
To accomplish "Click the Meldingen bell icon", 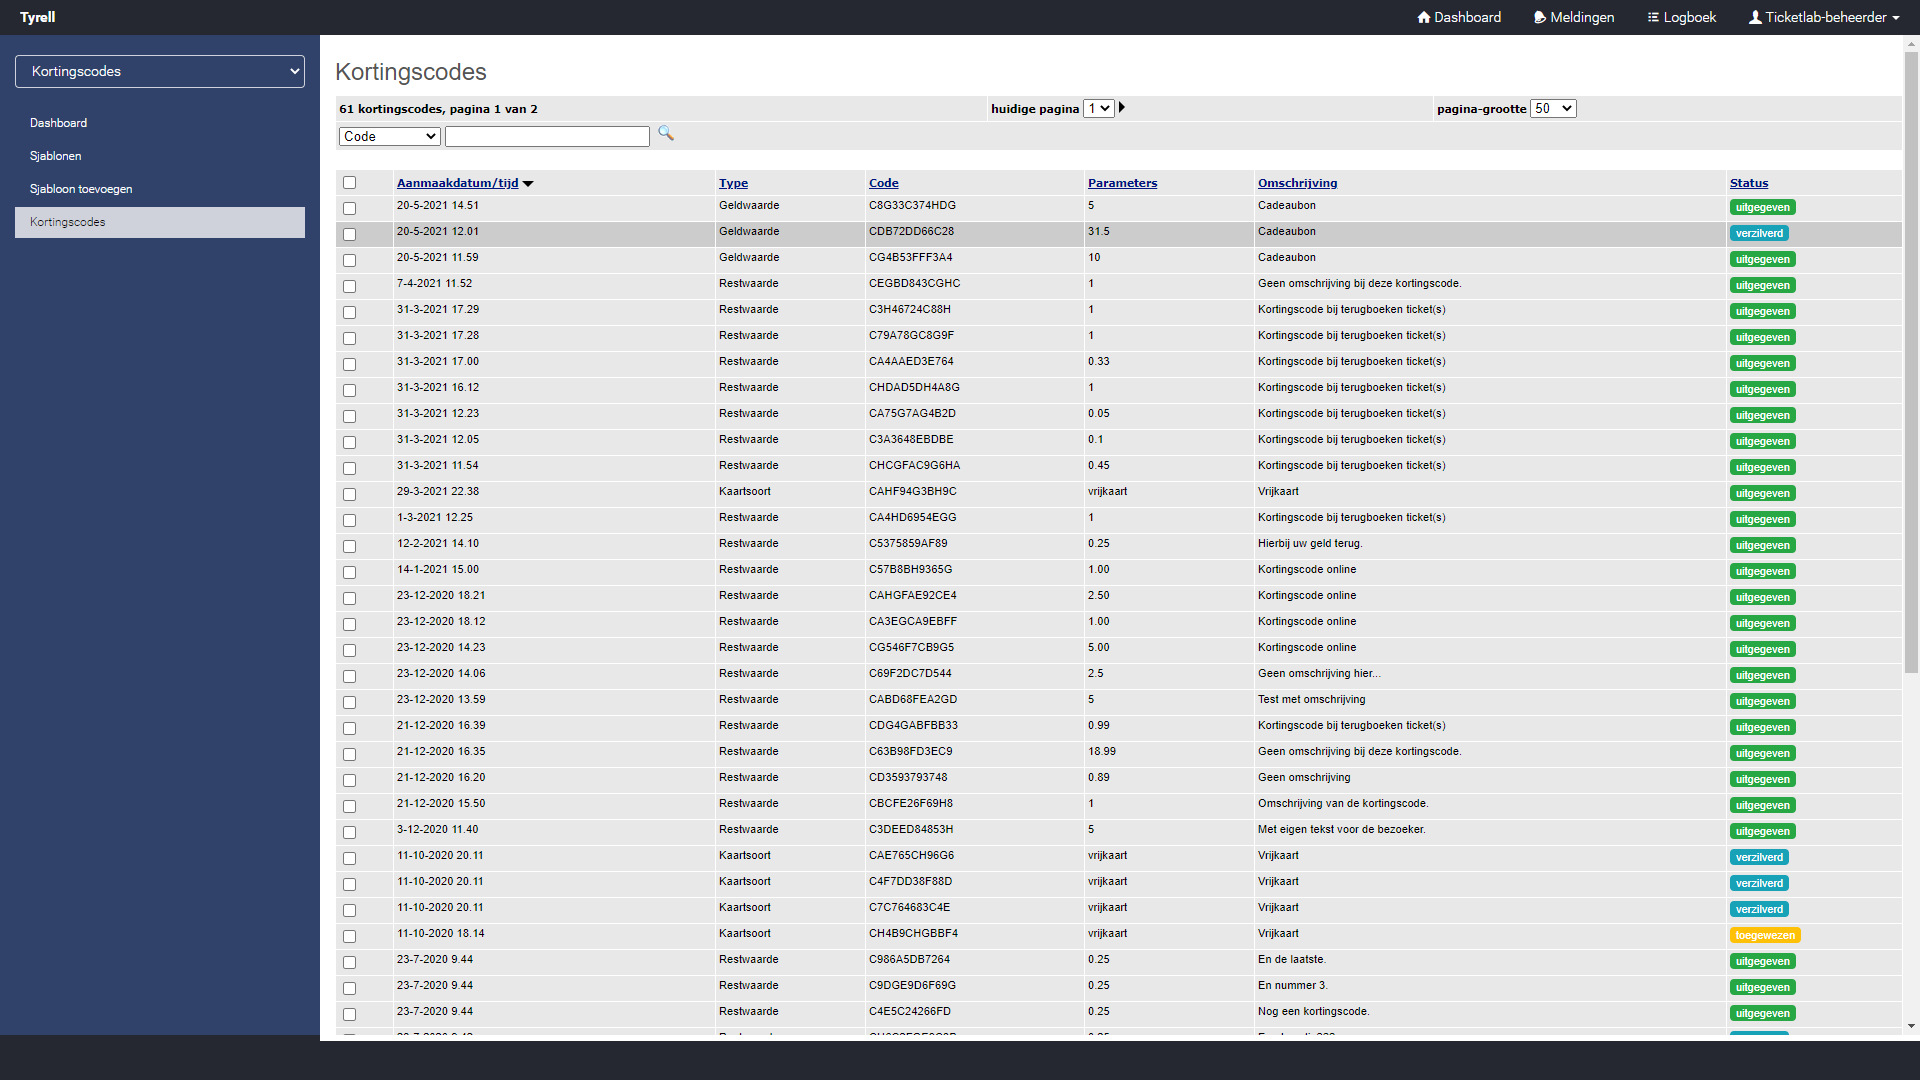I will (x=1540, y=18).
